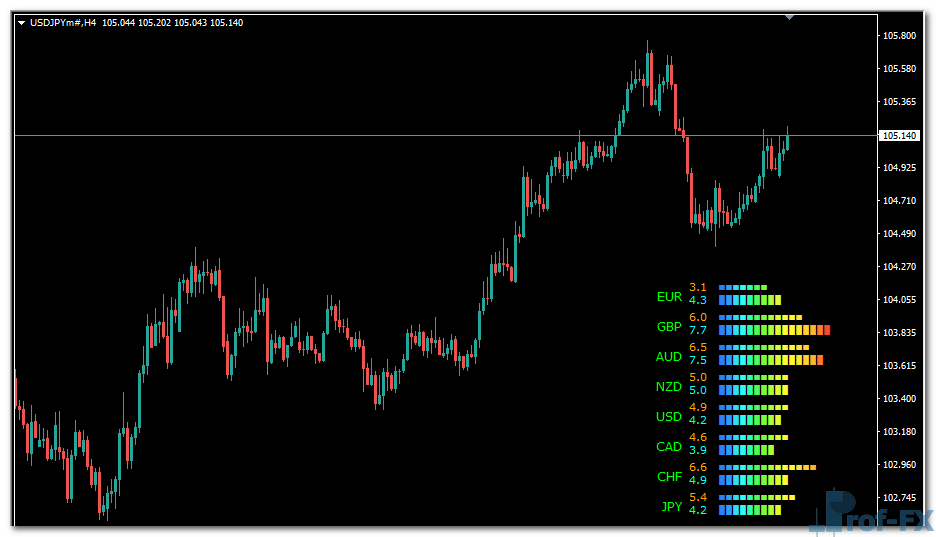
Task: Click the AUD currency label
Action: pyautogui.click(x=669, y=357)
